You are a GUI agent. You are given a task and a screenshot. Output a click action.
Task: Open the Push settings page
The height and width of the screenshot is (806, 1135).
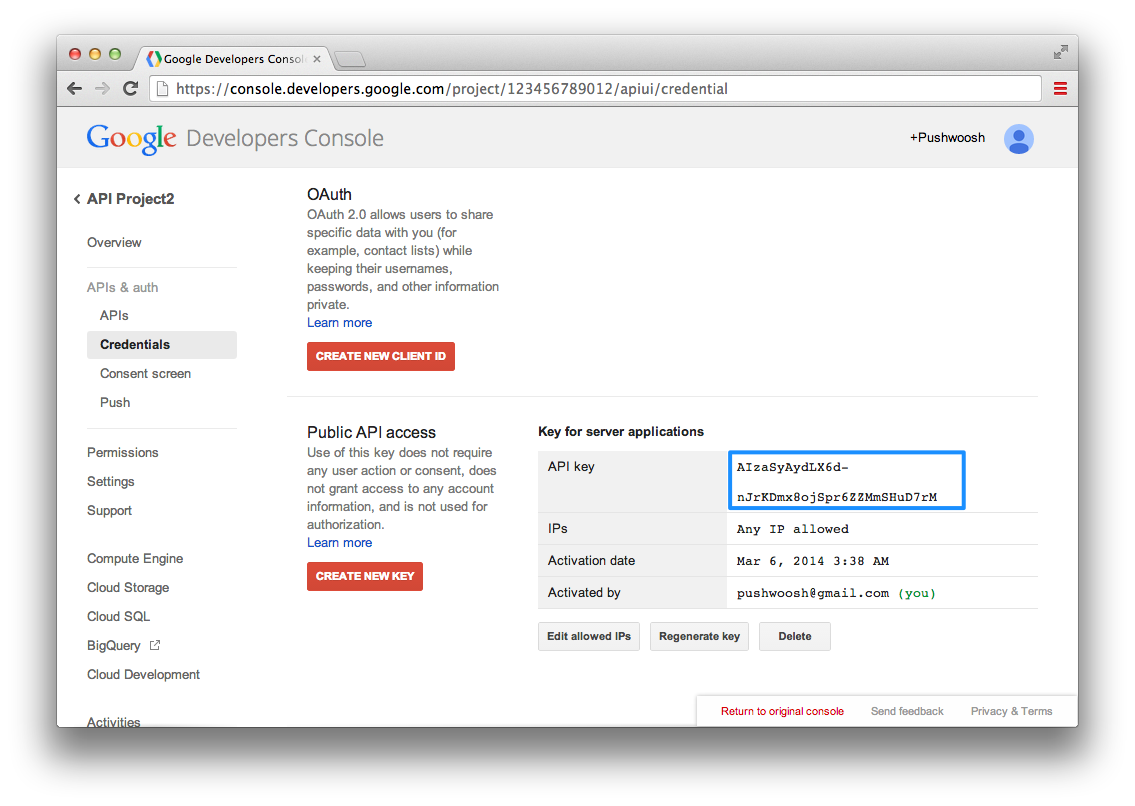pyautogui.click(x=115, y=403)
